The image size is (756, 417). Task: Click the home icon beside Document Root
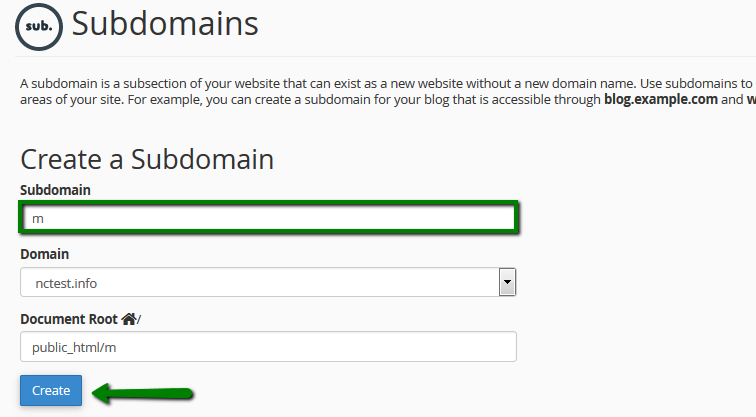point(129,319)
